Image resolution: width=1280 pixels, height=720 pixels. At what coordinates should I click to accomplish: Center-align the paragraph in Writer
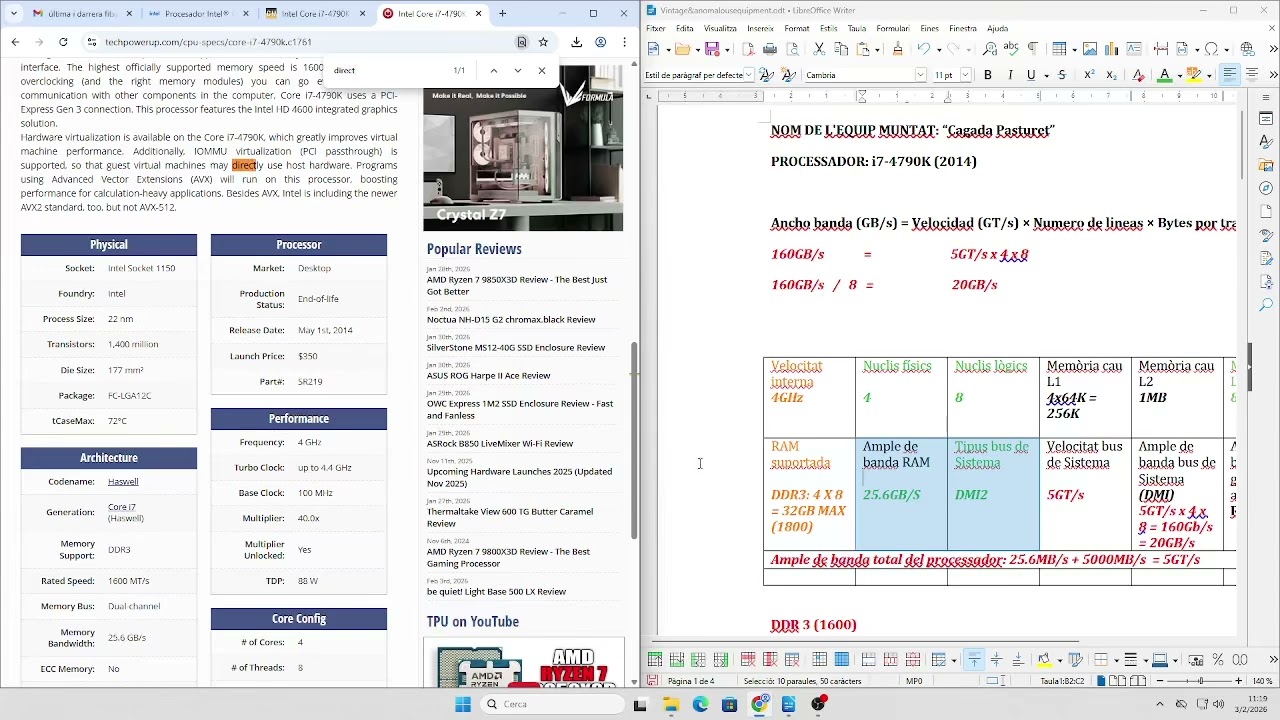click(1251, 75)
